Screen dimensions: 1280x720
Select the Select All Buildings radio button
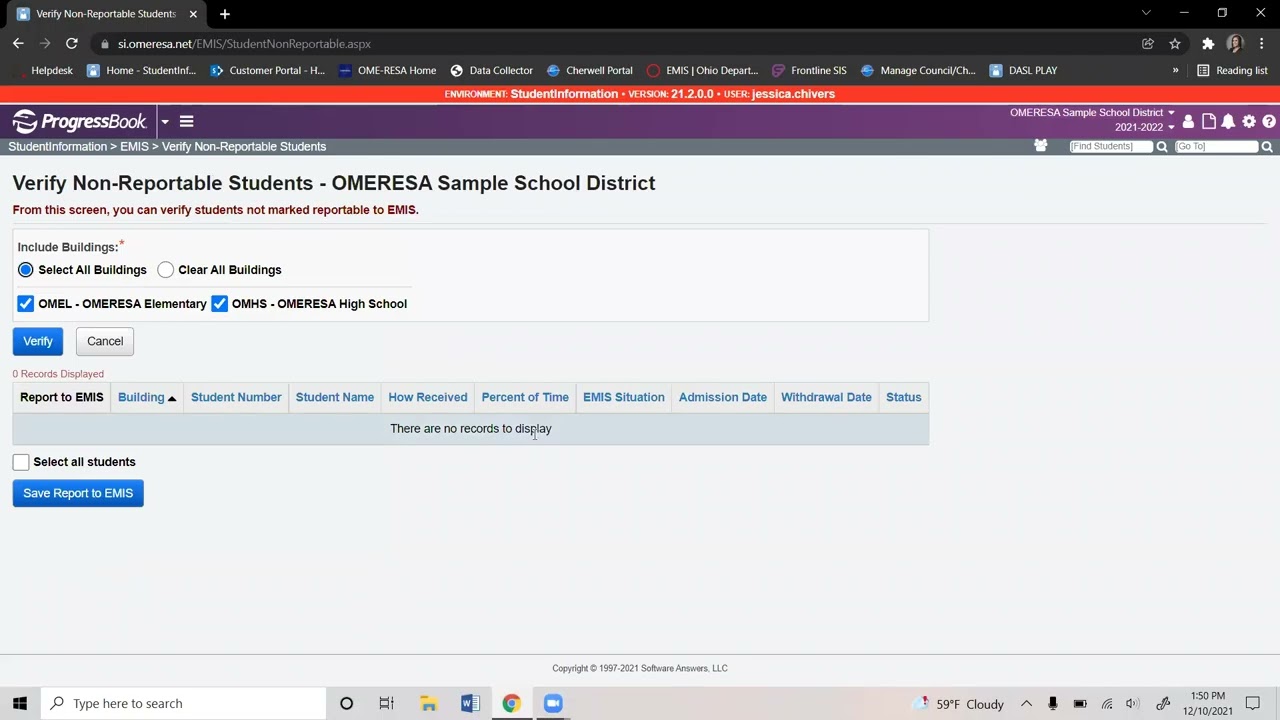26,270
